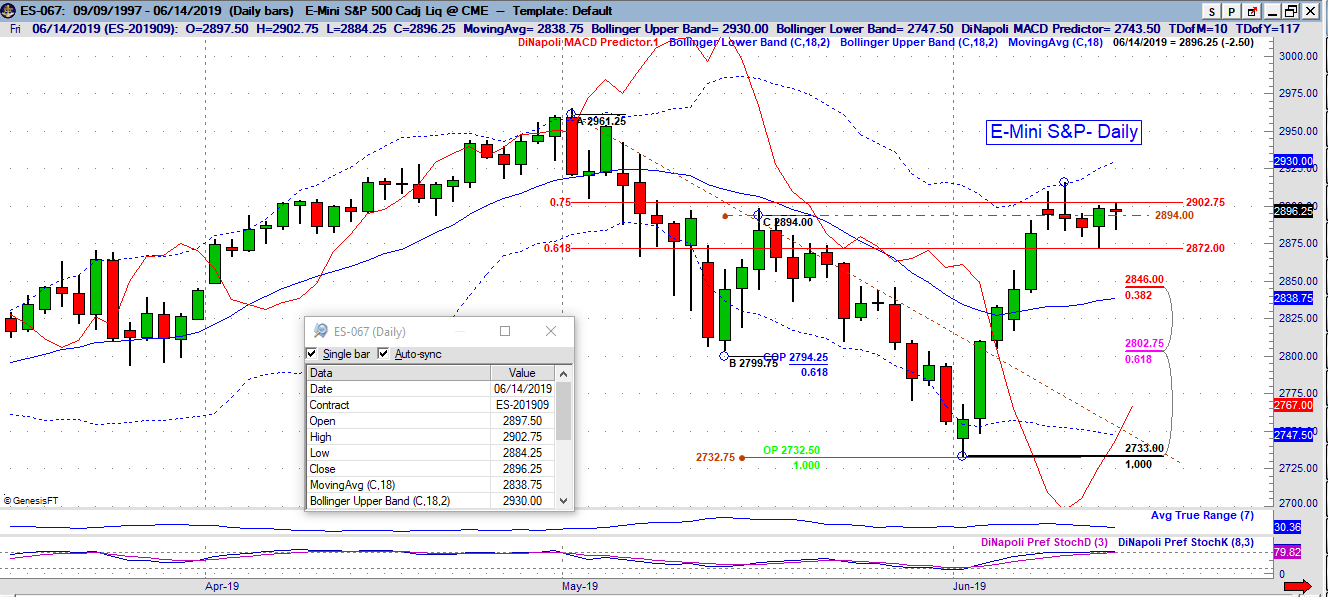1328x597 pixels.
Task: Click the blue 2930.00 price axis tag
Action: 1293,161
